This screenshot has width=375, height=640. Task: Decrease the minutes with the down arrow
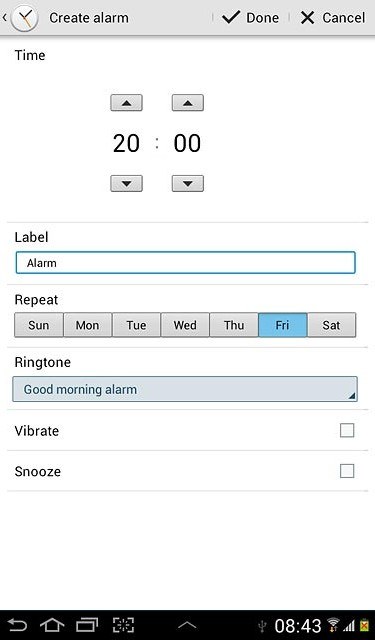188,183
